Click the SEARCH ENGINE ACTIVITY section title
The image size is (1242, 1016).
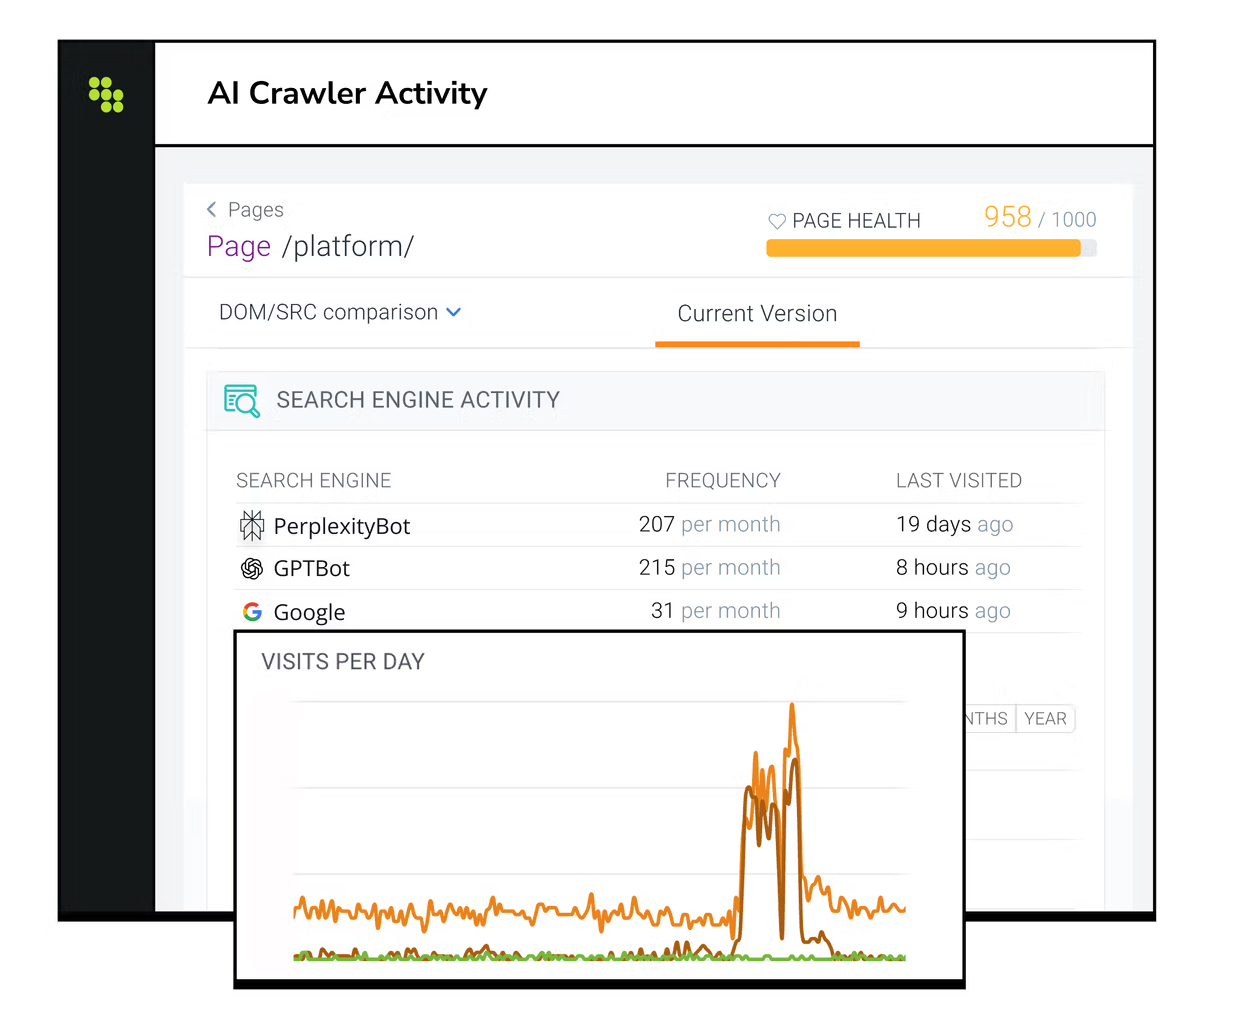pyautogui.click(x=418, y=400)
